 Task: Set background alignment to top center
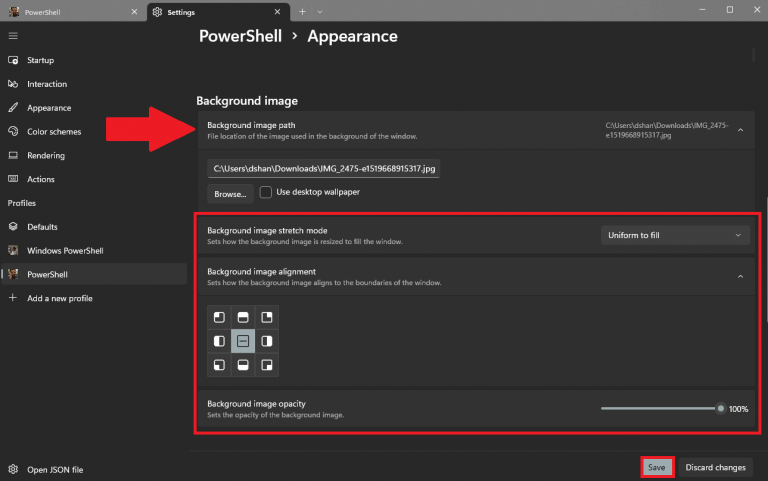(243, 317)
